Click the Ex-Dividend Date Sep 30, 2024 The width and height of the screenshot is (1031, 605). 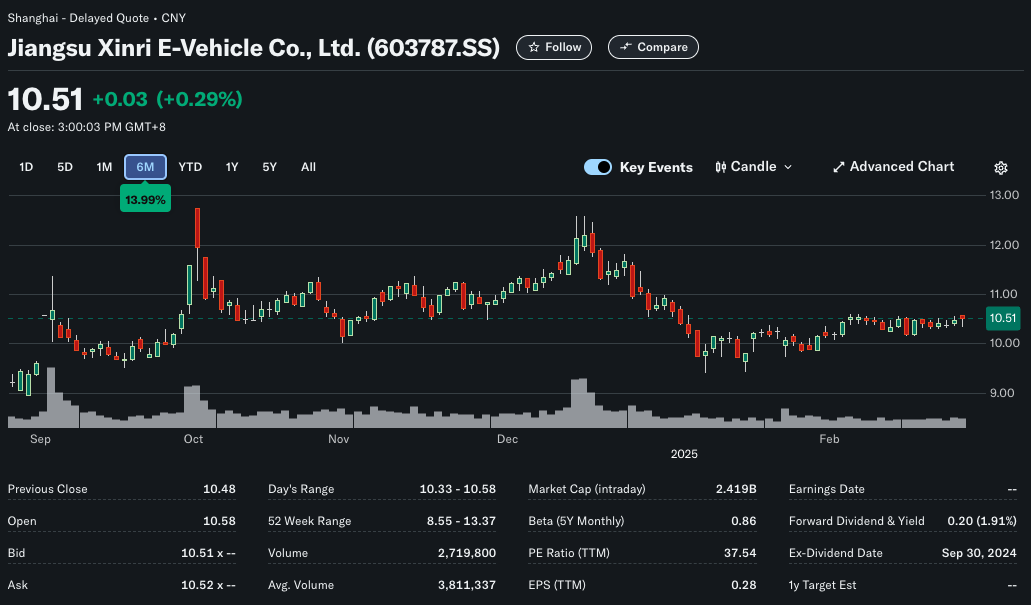(x=979, y=553)
